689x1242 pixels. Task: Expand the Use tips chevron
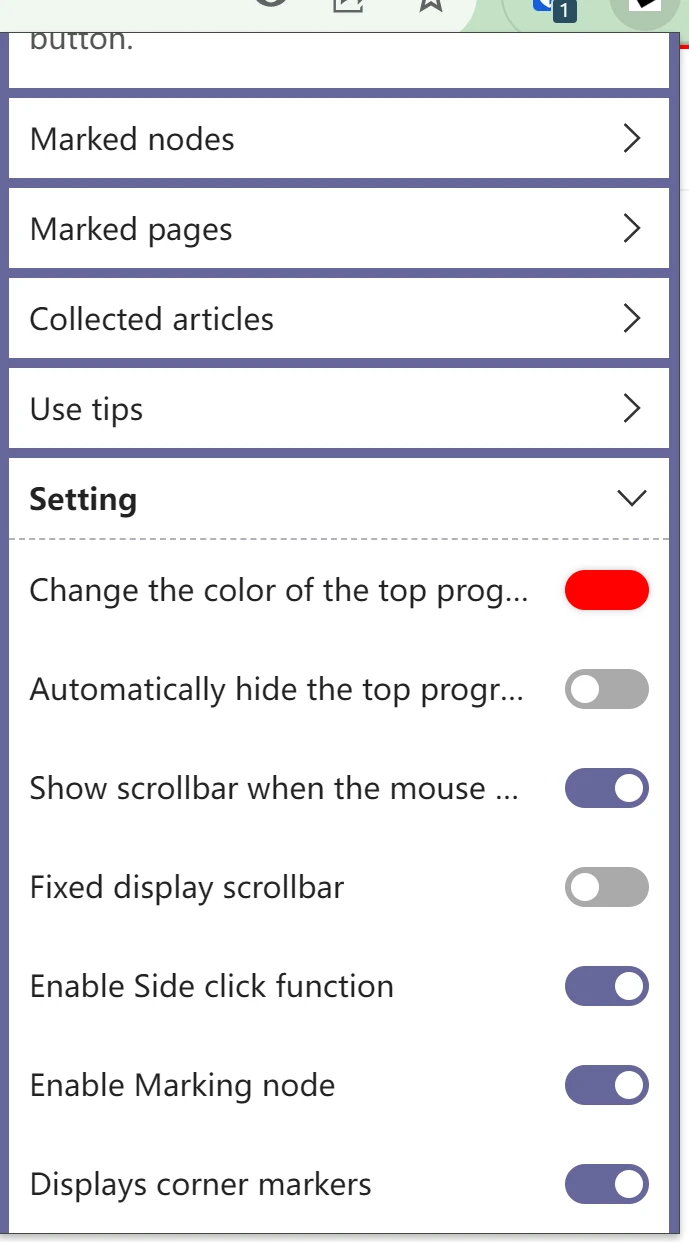pos(631,408)
